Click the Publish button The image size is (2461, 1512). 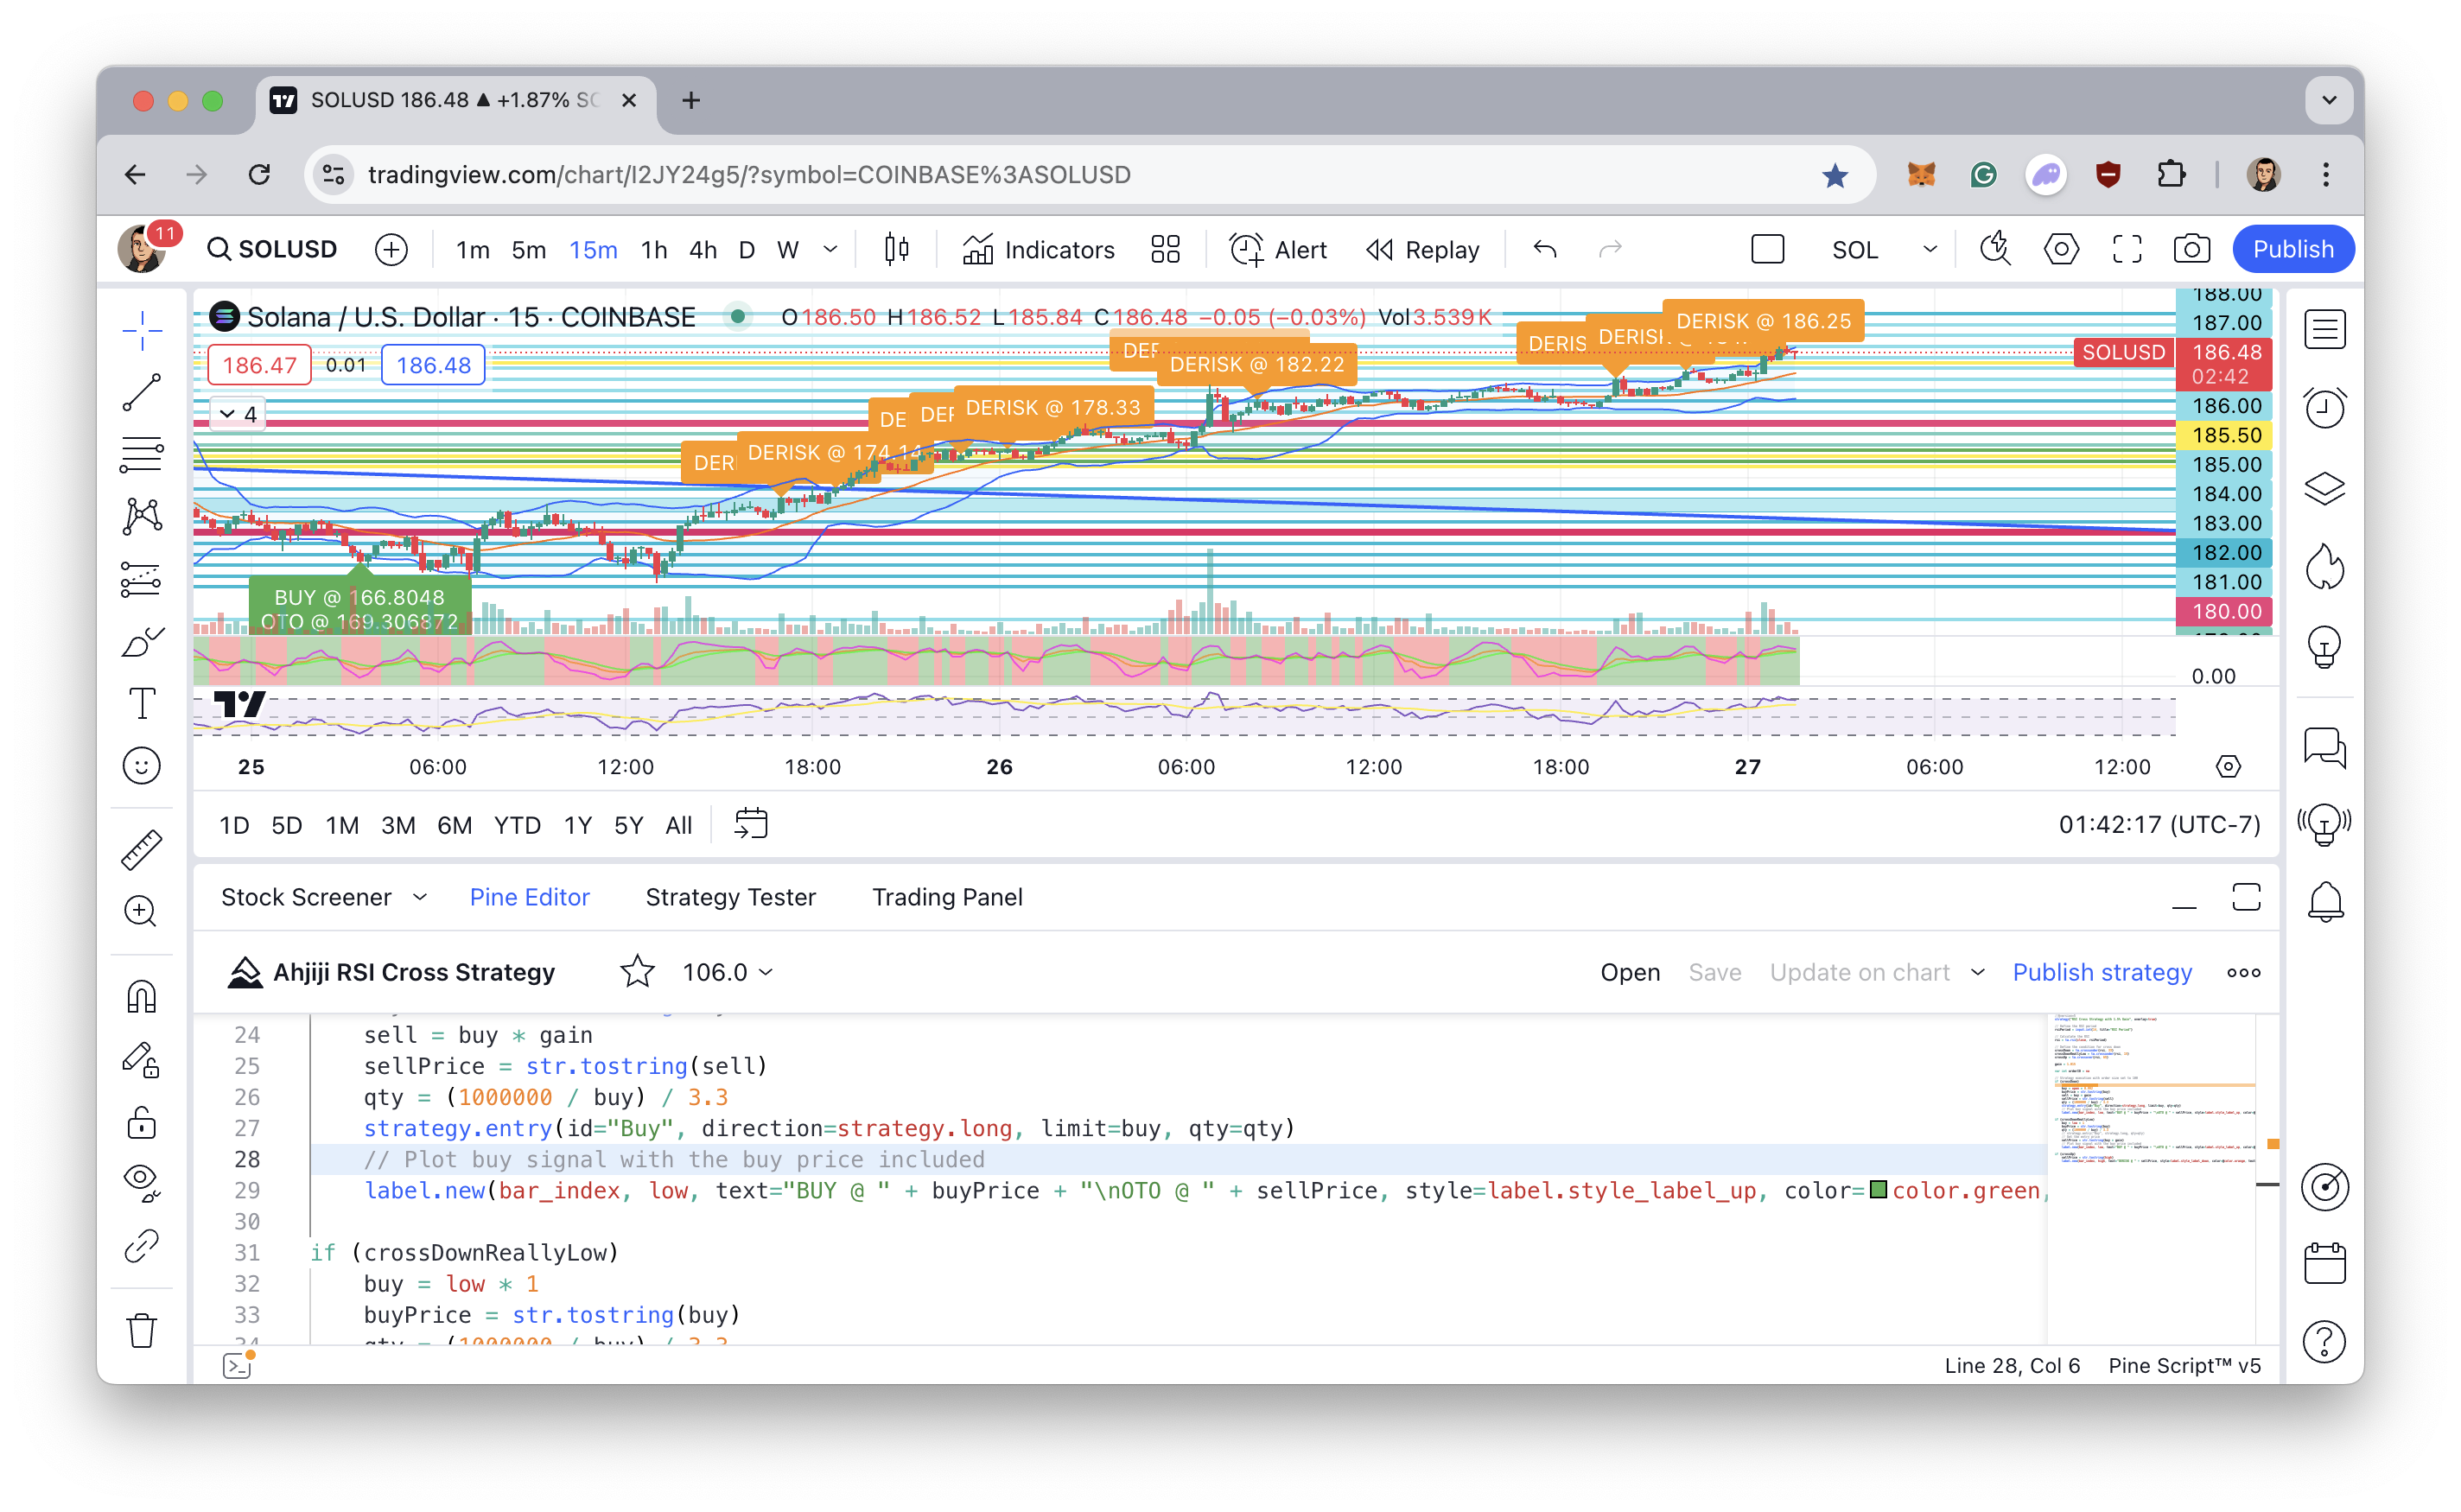tap(2293, 249)
